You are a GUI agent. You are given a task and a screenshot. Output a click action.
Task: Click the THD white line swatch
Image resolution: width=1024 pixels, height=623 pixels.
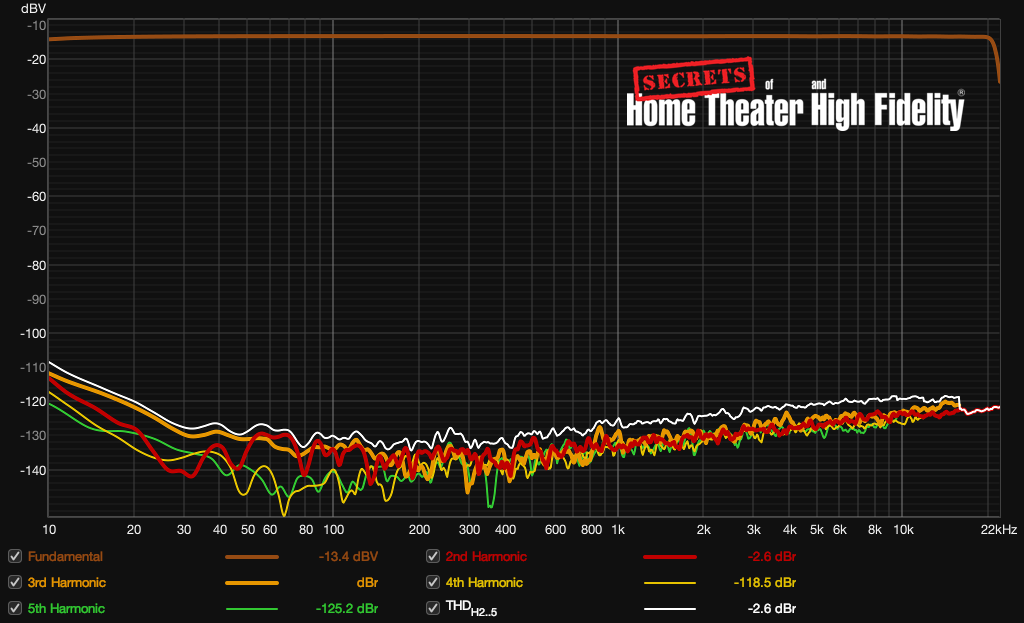pos(669,609)
